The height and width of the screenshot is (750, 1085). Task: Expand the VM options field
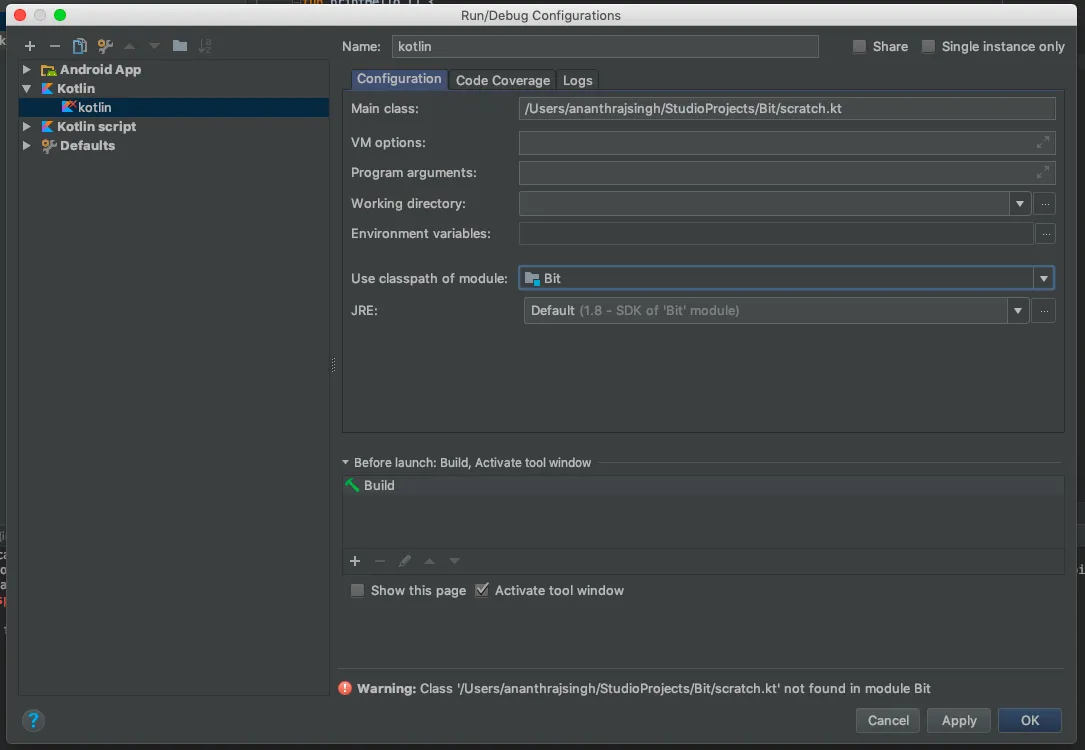click(1043, 143)
